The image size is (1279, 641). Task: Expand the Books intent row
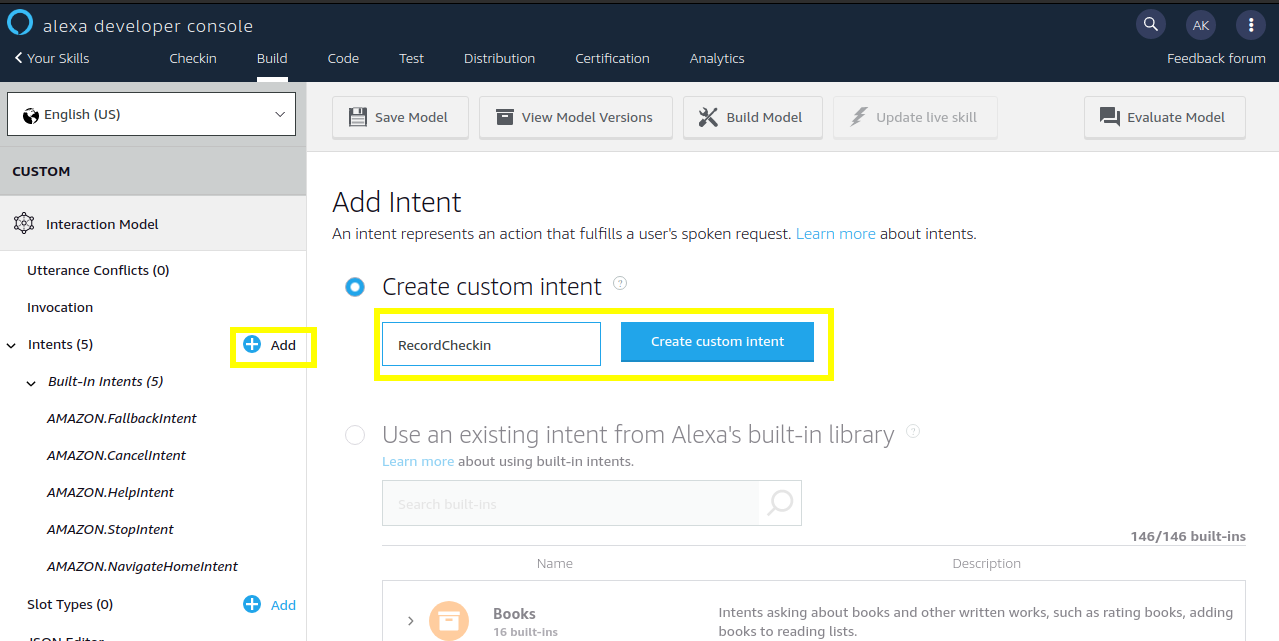(410, 620)
